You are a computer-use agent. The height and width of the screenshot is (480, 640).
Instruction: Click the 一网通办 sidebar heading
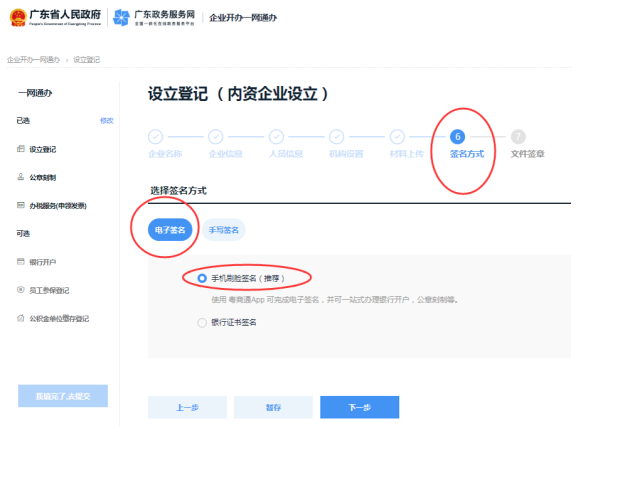pos(35,93)
